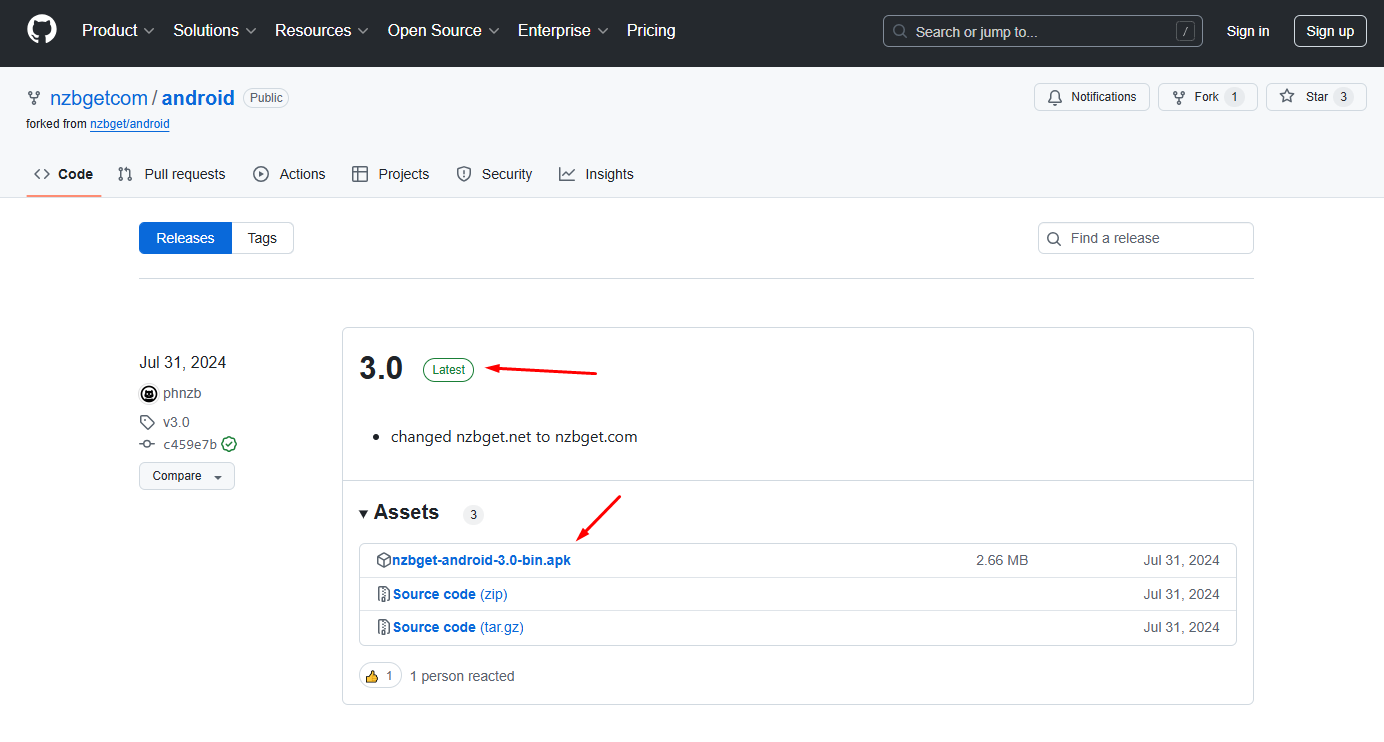The height and width of the screenshot is (742, 1384).
Task: Click the 2.66 MB file size
Action: pyautogui.click(x=1002, y=561)
